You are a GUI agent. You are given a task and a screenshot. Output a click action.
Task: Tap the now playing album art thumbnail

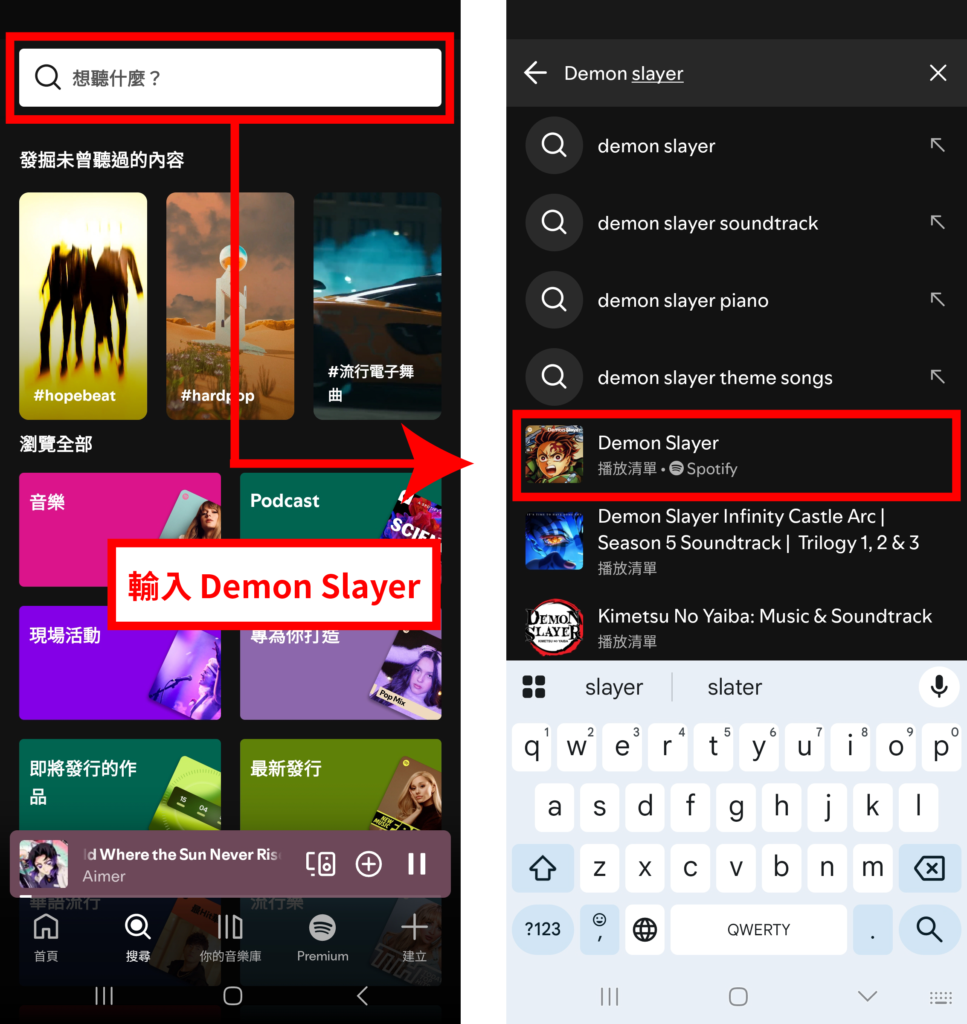tap(44, 864)
